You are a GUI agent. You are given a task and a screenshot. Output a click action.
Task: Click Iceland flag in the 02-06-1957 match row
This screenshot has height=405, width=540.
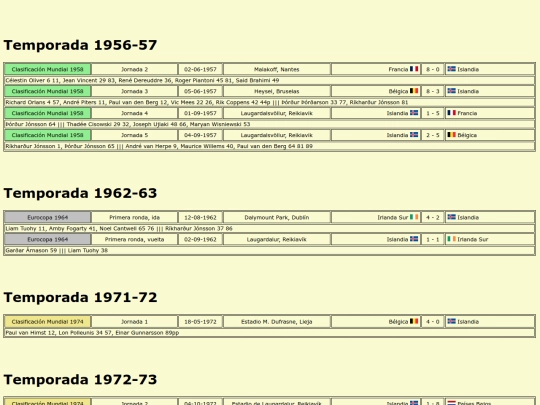click(x=451, y=69)
